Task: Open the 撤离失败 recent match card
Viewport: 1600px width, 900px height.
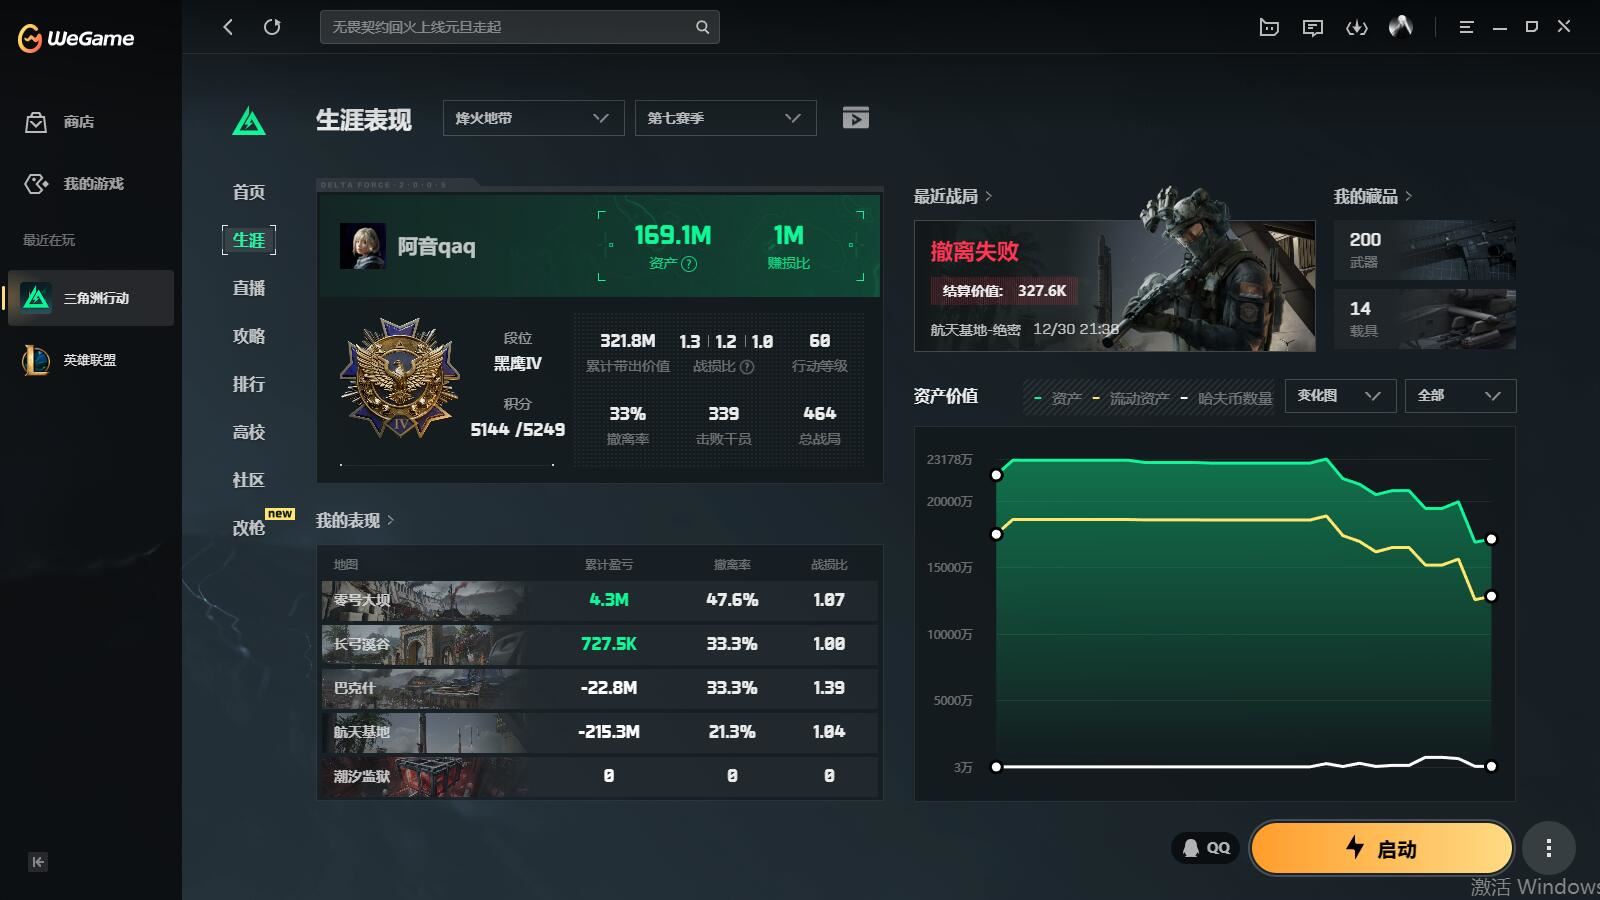Action: coord(1114,286)
